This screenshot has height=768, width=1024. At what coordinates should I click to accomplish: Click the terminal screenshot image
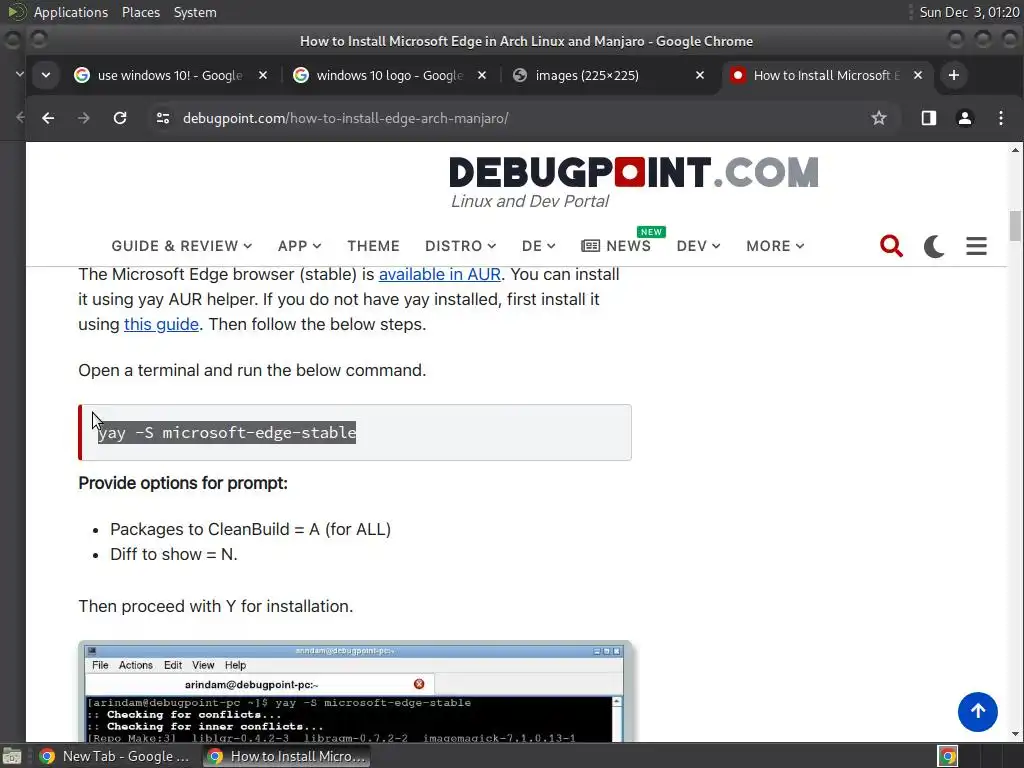coord(355,692)
